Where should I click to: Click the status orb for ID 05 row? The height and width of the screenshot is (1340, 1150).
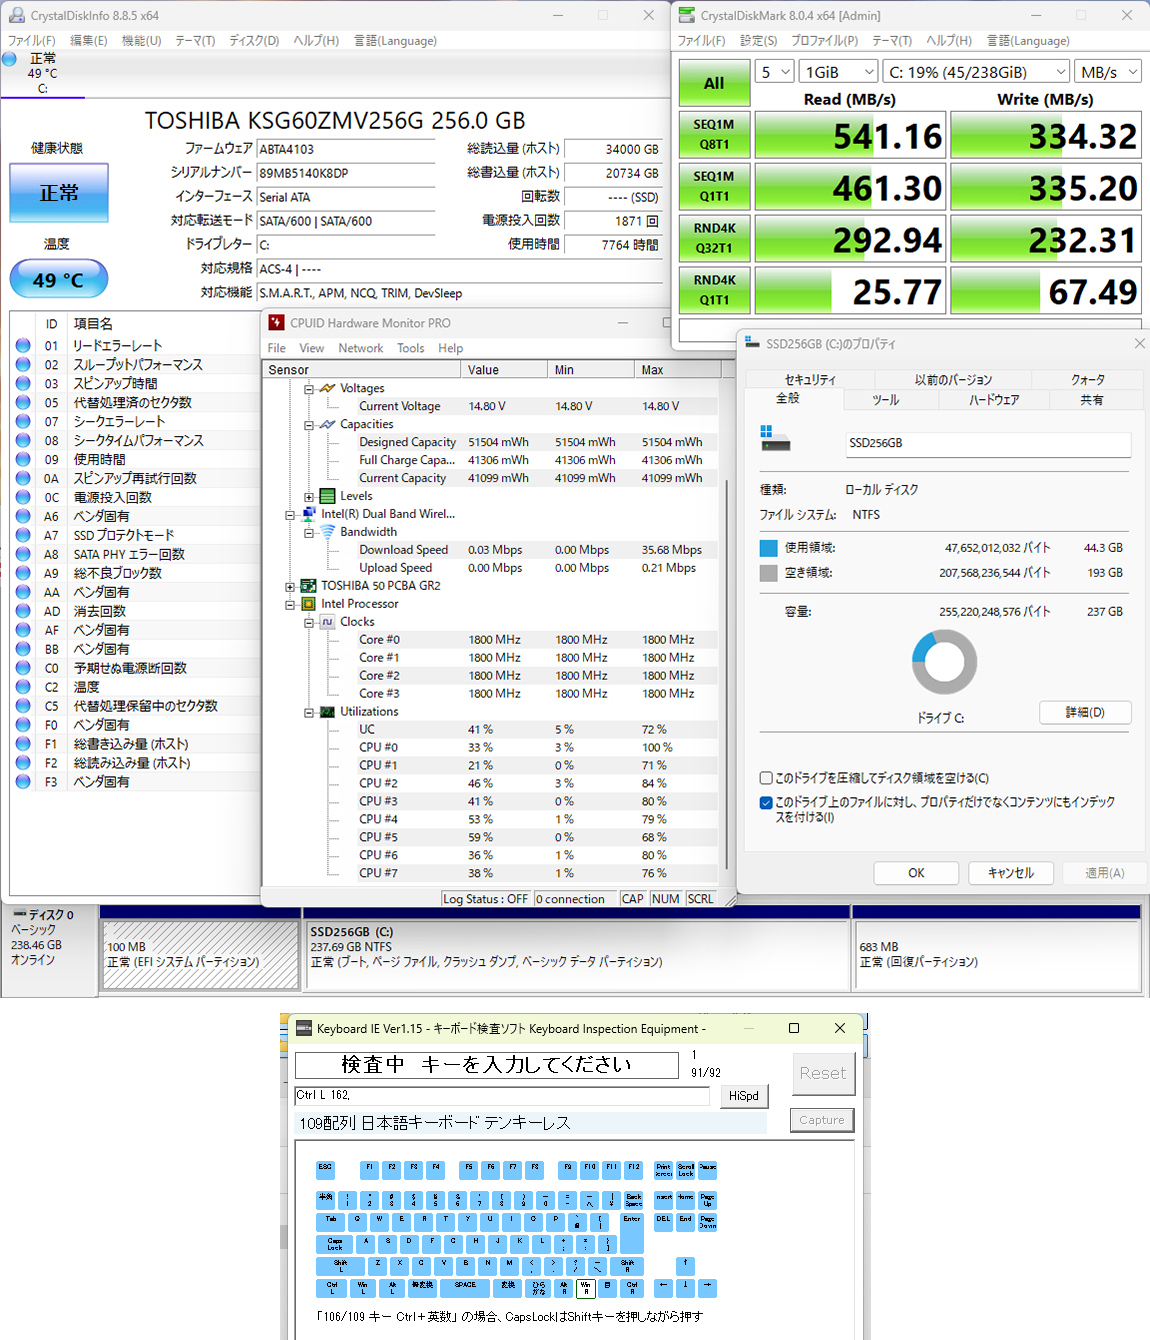point(23,403)
